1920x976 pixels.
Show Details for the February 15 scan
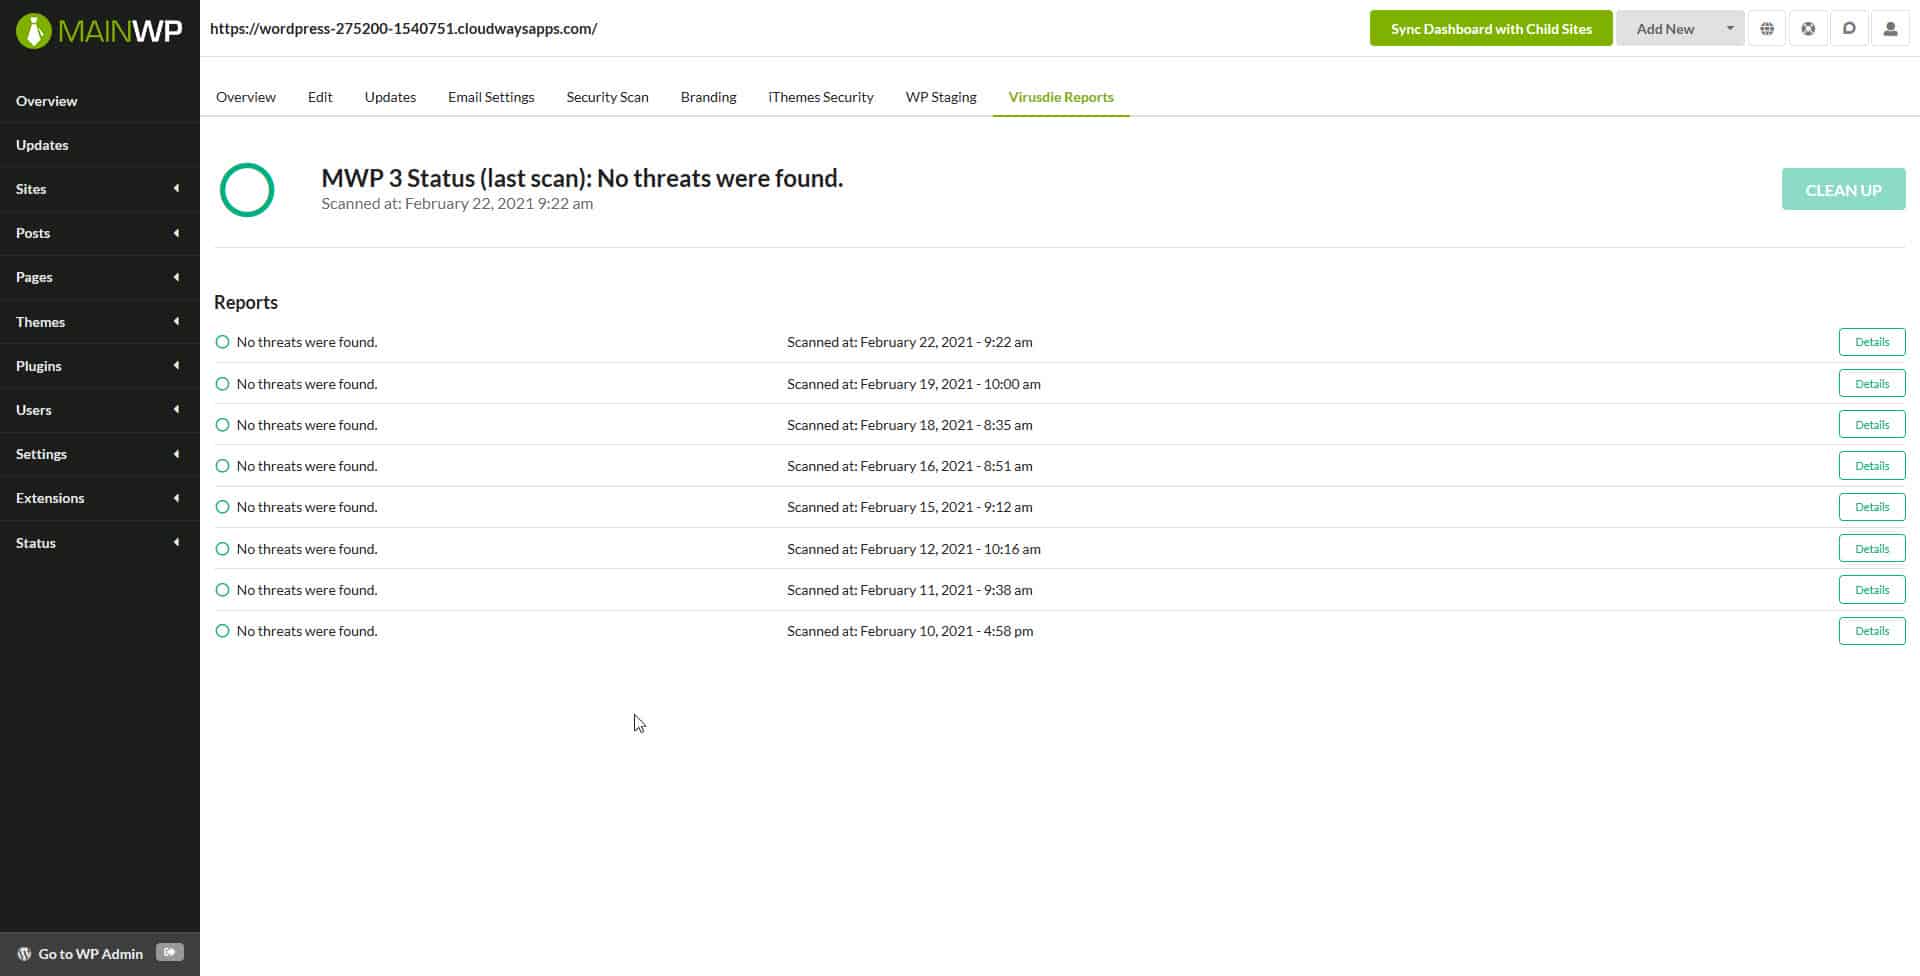point(1872,507)
